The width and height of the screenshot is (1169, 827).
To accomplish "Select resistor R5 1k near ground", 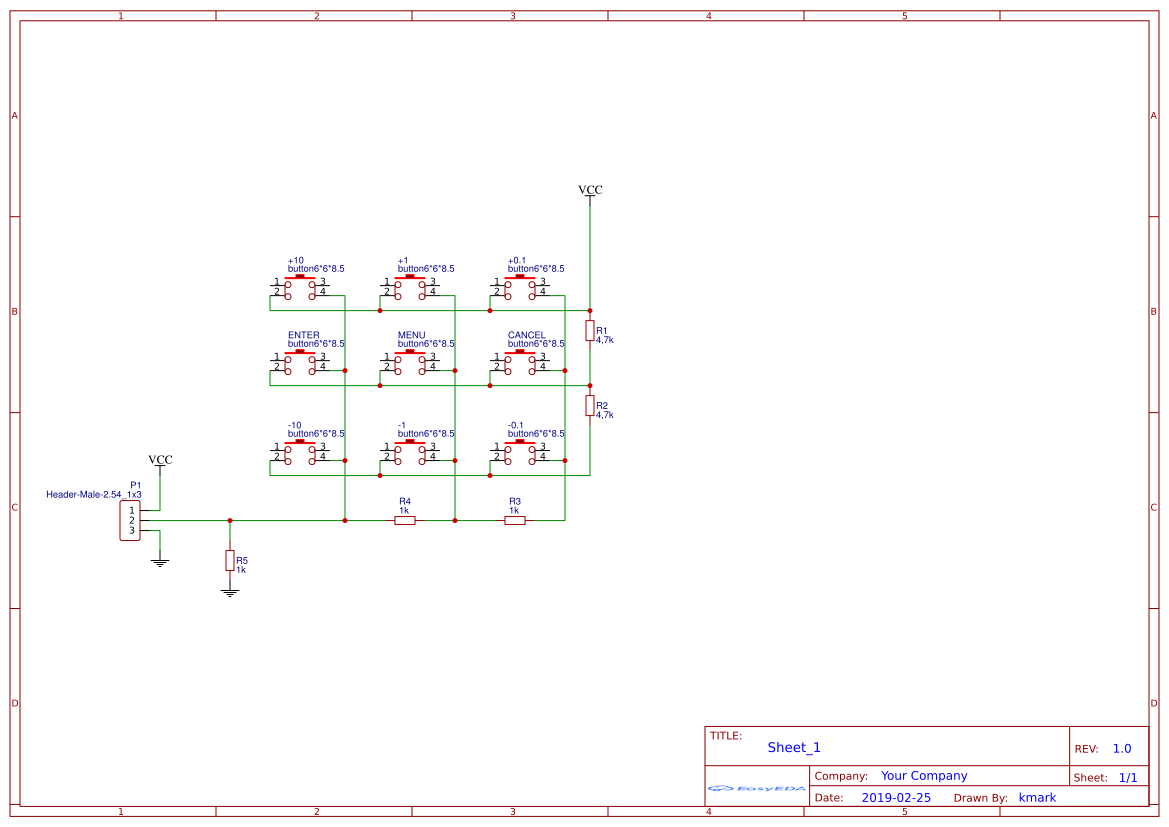I will pyautogui.click(x=230, y=561).
